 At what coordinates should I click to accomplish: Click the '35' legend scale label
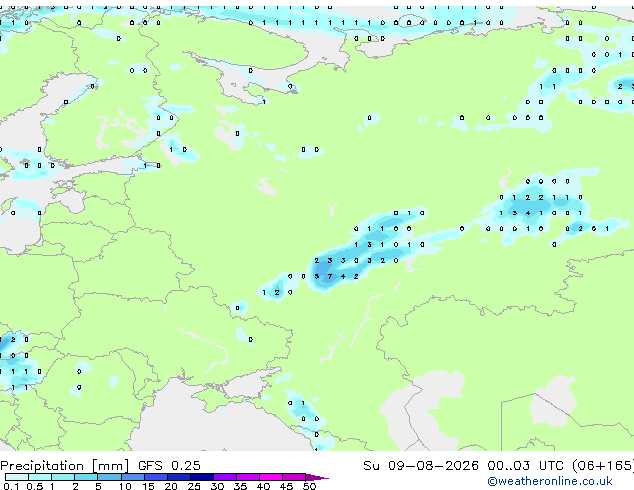coord(240,486)
